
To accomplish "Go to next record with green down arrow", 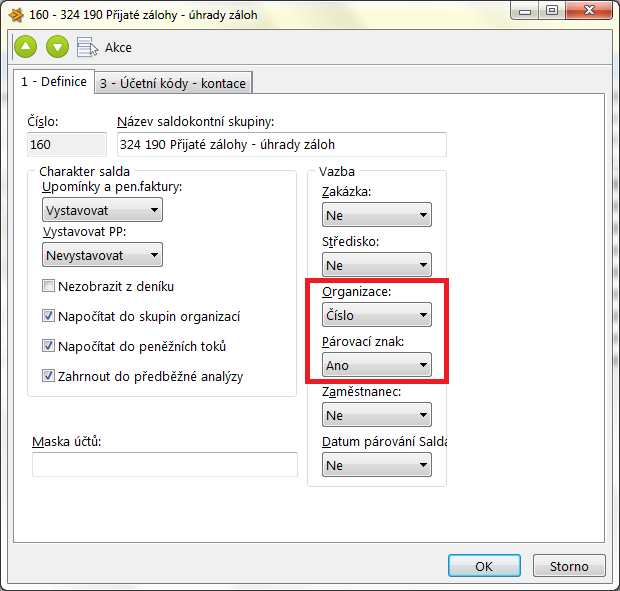I will tap(57, 47).
